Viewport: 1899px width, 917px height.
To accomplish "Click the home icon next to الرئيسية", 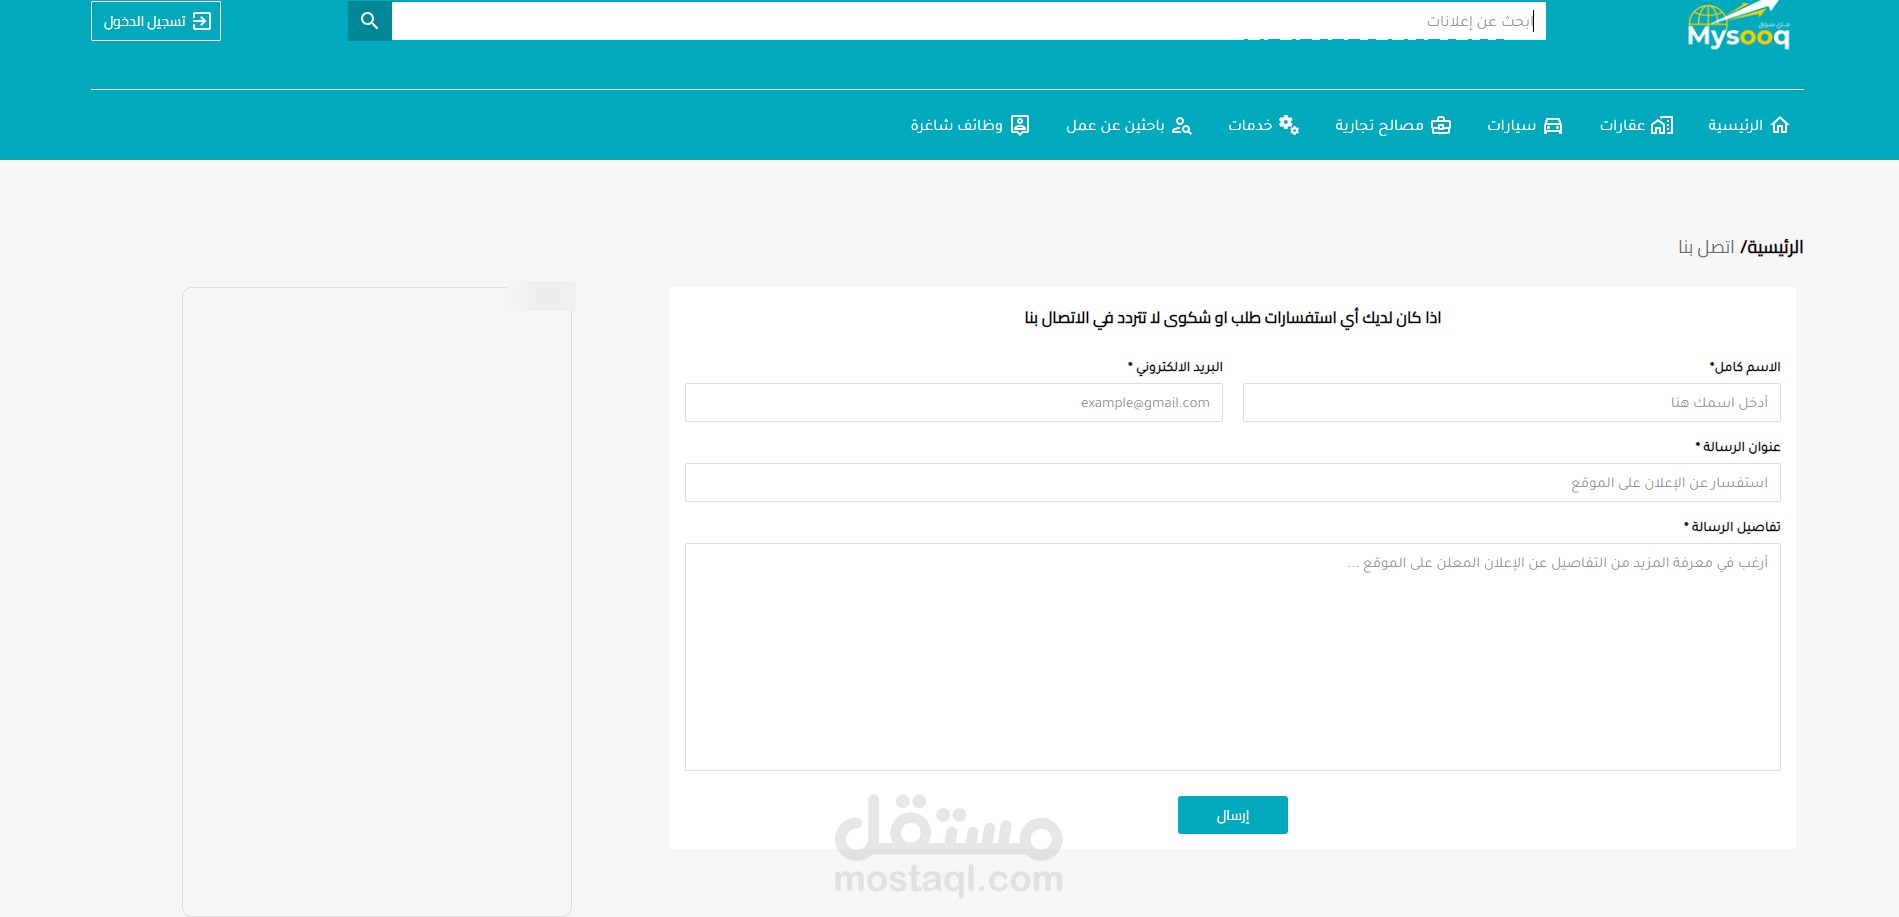I will pos(1780,125).
